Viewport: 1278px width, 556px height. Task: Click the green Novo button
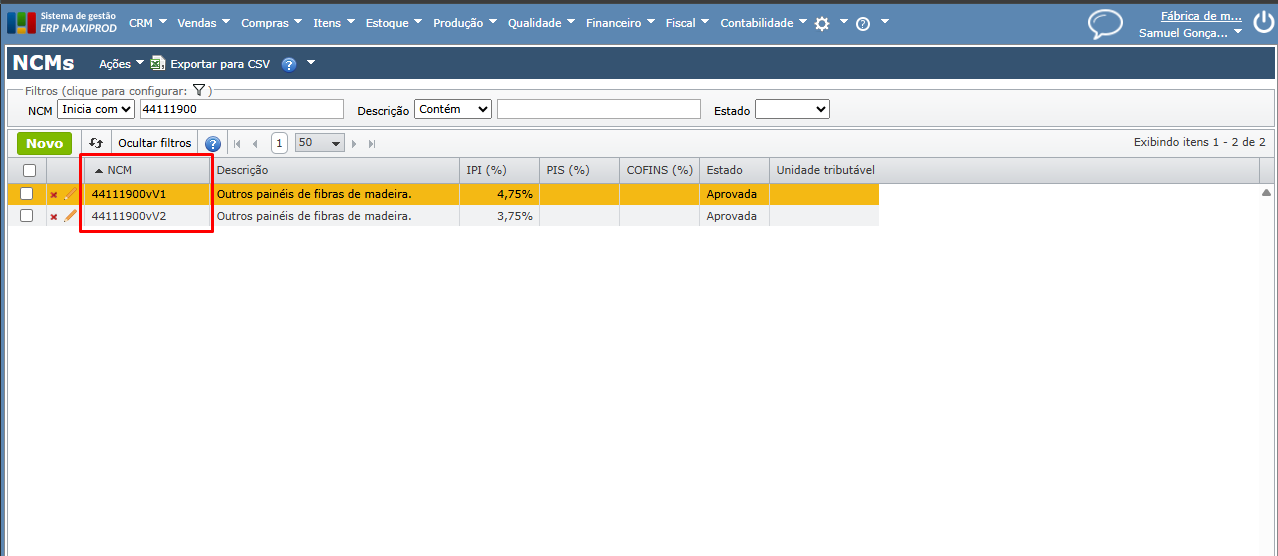(x=44, y=143)
